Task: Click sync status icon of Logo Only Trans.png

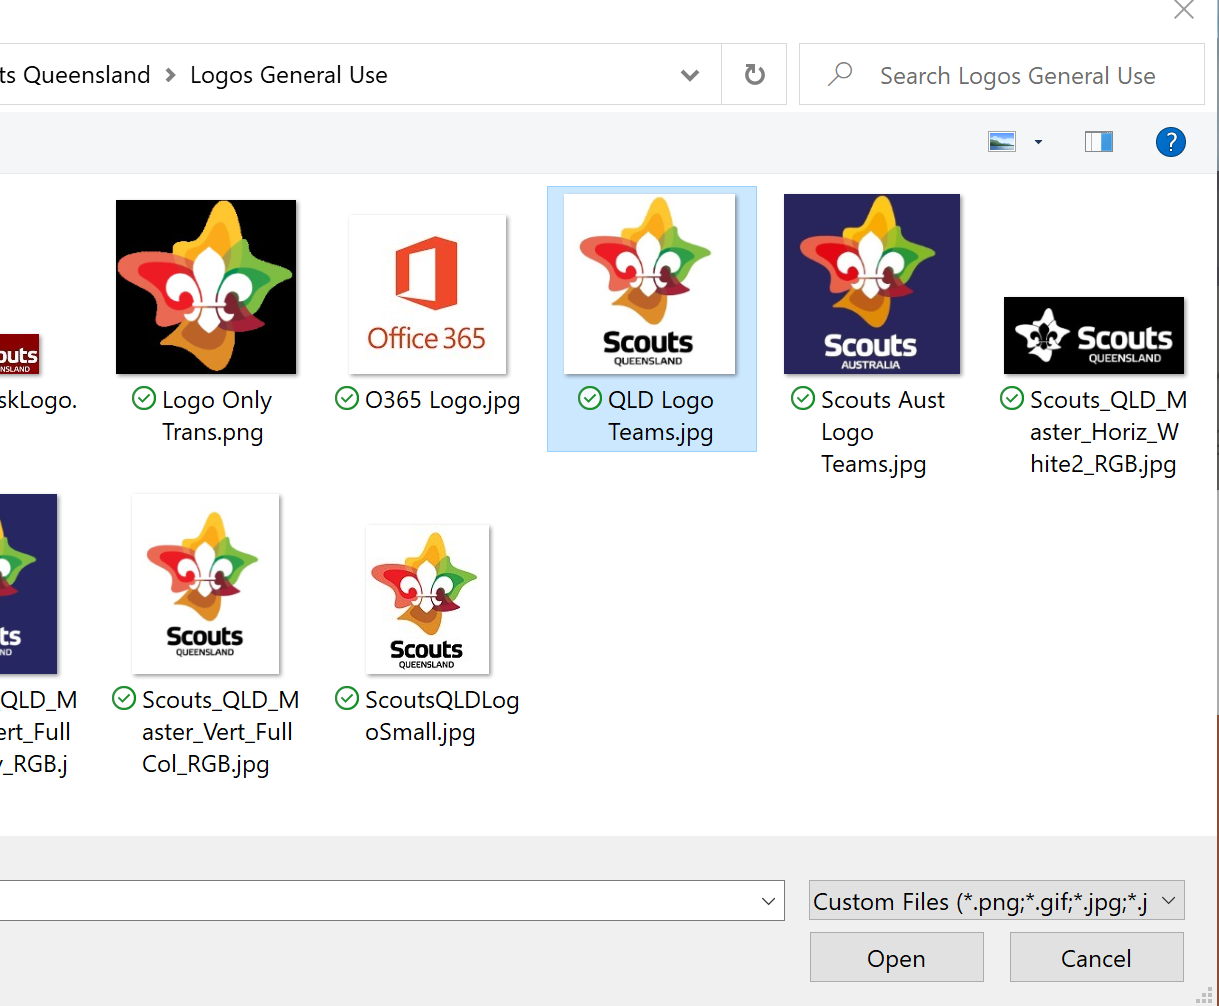Action: [144, 399]
